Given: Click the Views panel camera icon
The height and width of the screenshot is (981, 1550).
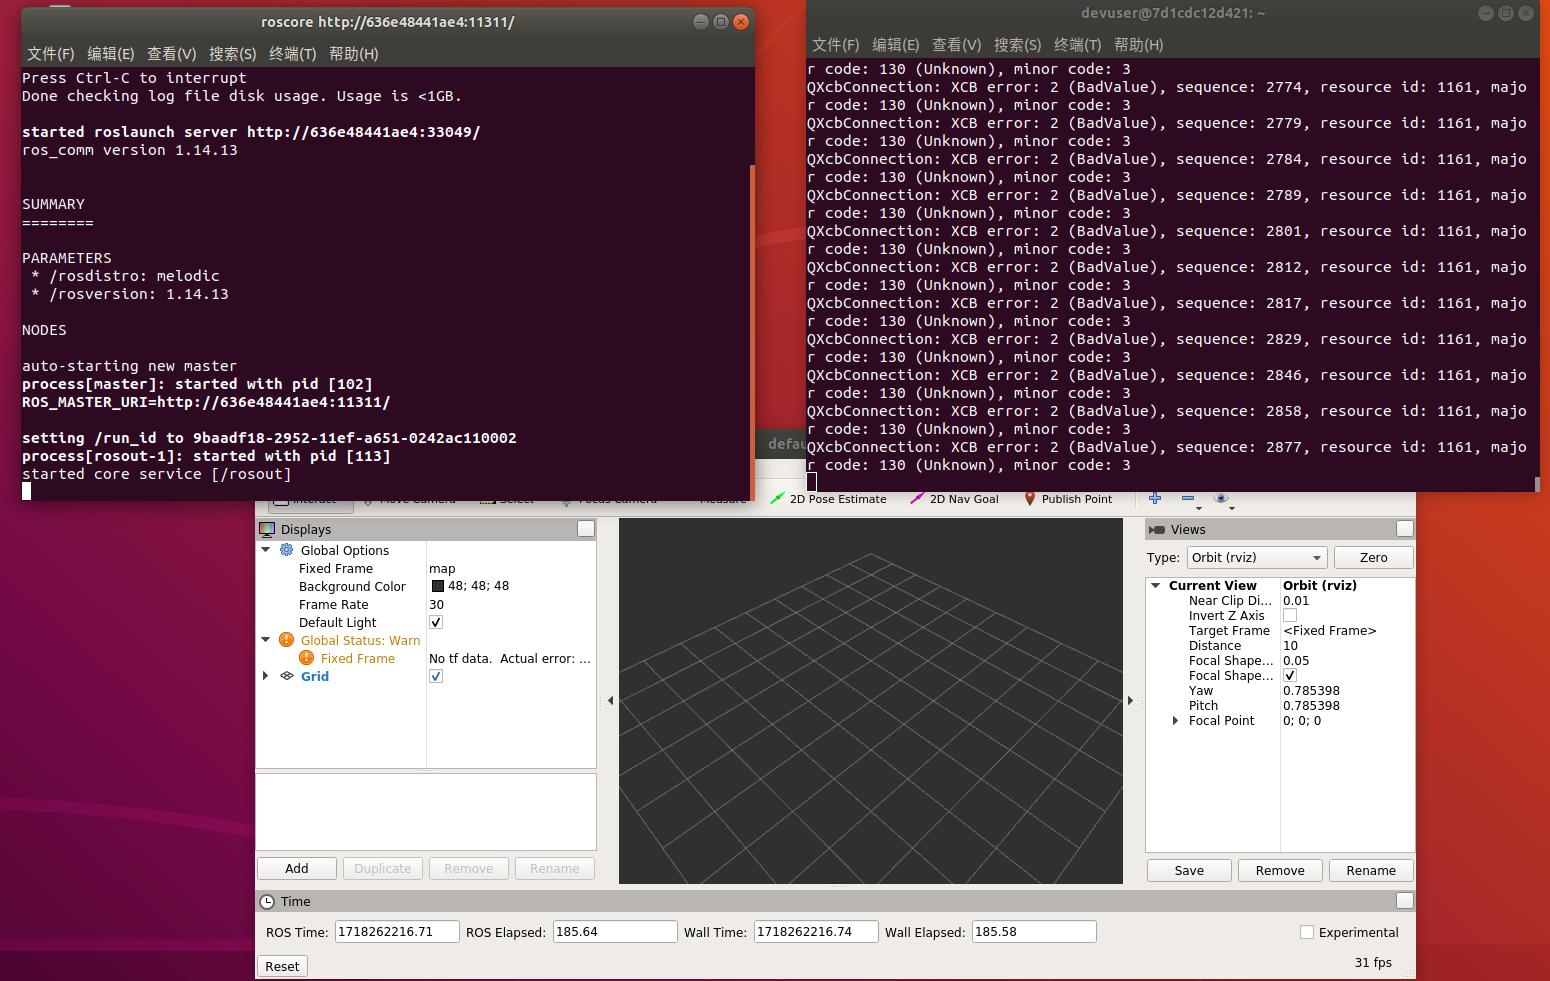Looking at the screenshot, I should [x=1157, y=529].
